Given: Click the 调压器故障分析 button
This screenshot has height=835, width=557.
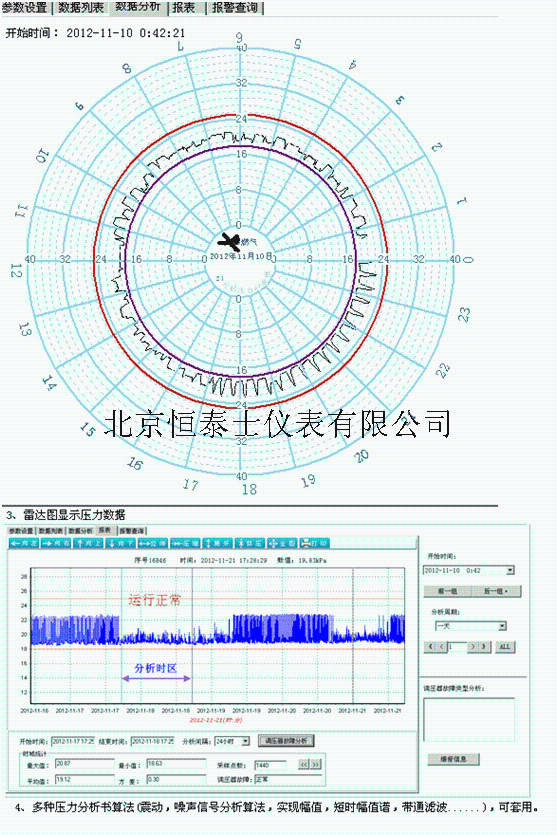Looking at the screenshot, I should (x=286, y=741).
